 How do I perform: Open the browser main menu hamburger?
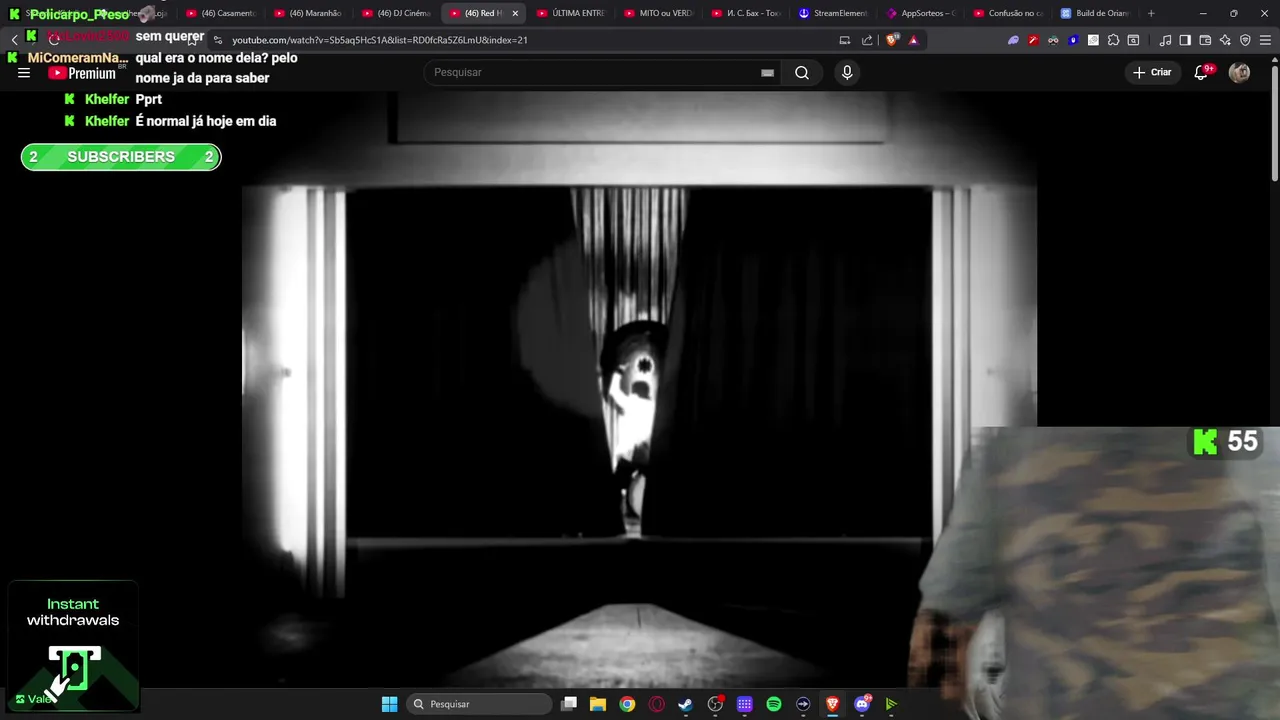1265,40
